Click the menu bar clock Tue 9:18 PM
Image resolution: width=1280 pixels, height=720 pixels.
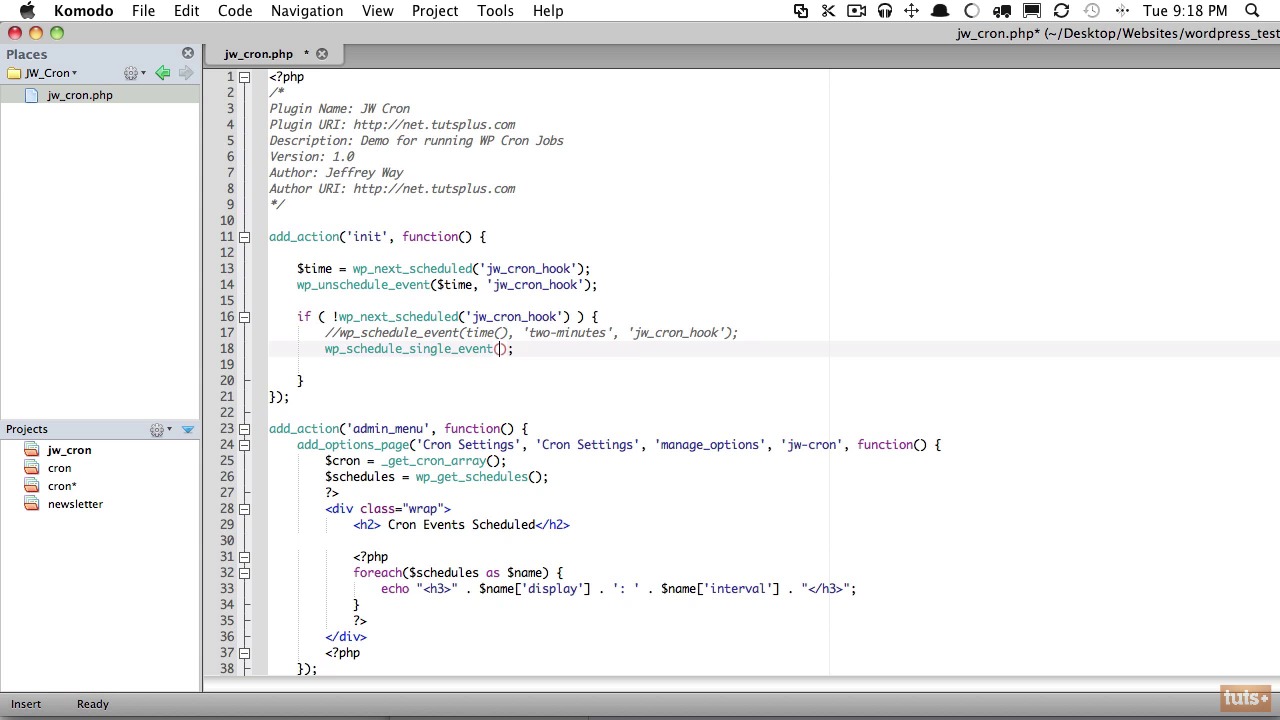(x=1185, y=11)
